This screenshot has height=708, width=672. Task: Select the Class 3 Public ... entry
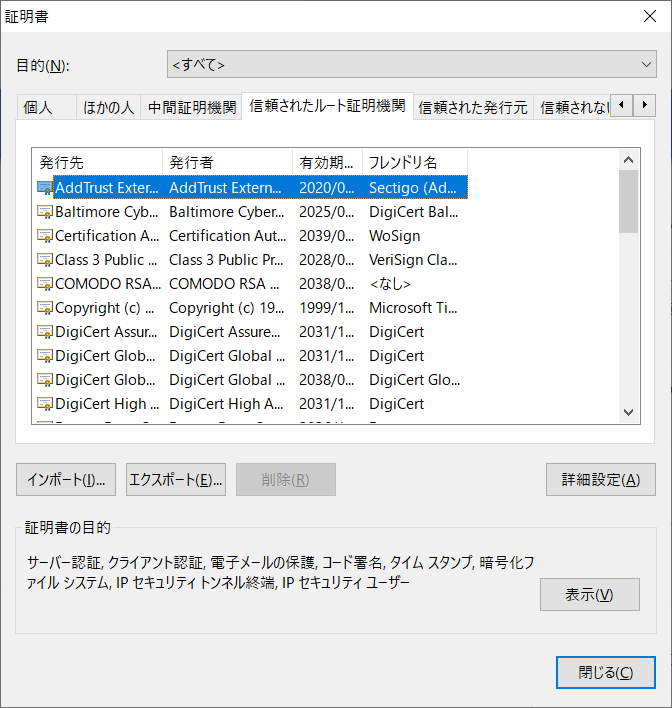point(106,260)
